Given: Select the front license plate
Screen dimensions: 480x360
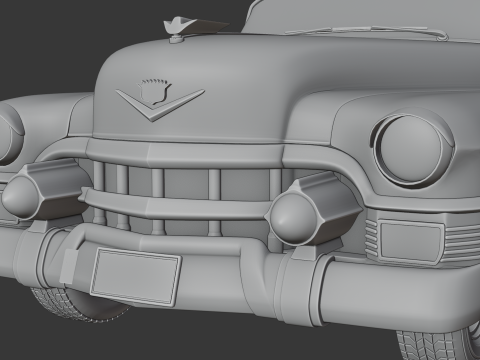Looking at the screenshot, I should coord(136,276).
